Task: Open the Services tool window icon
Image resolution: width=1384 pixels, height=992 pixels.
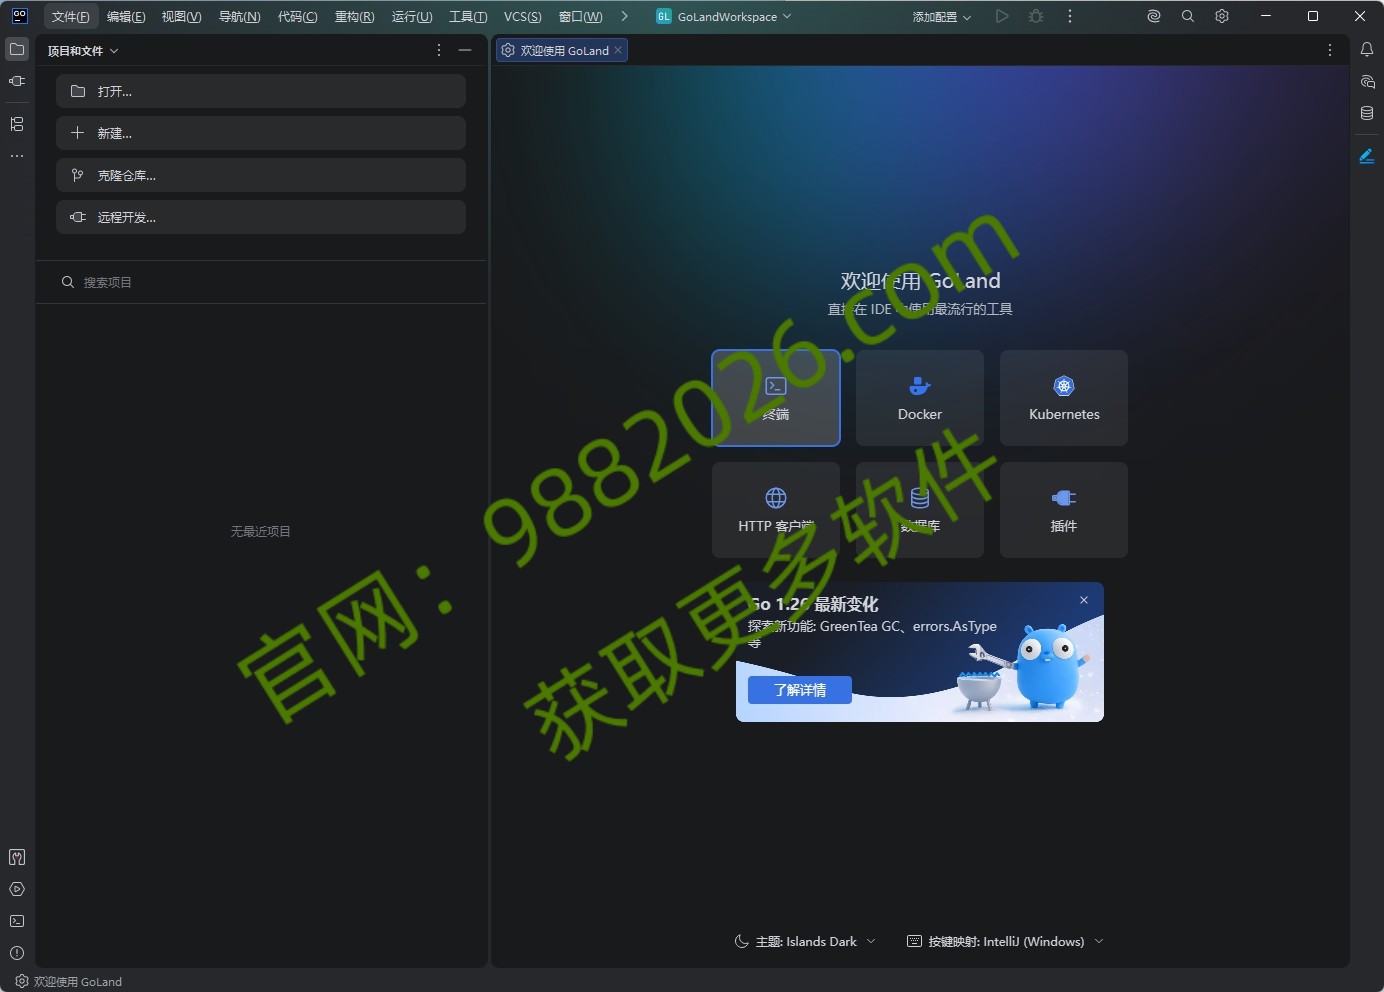Action: 17,889
